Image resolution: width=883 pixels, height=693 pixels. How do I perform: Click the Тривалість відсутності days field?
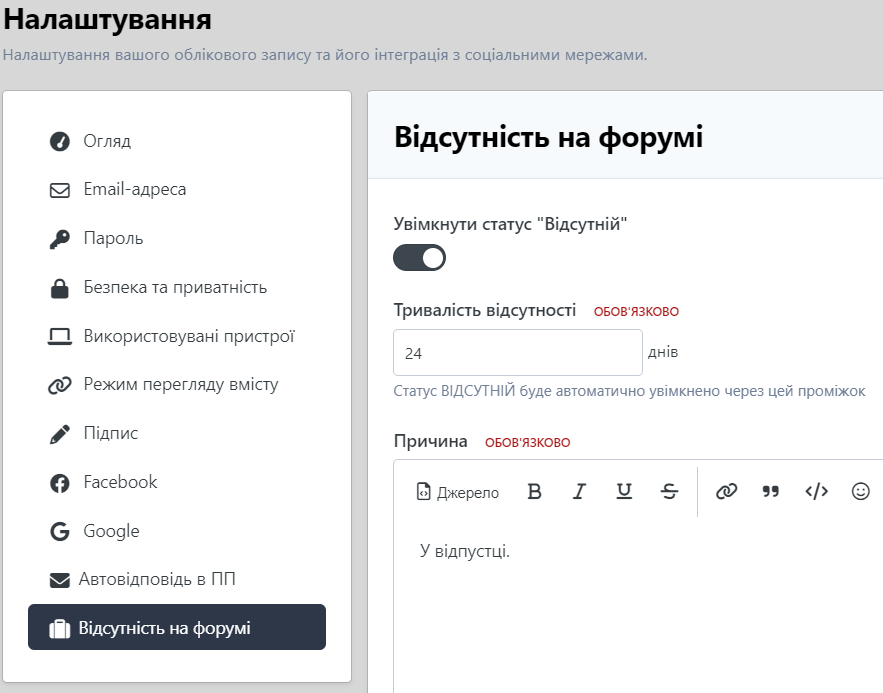tap(517, 353)
